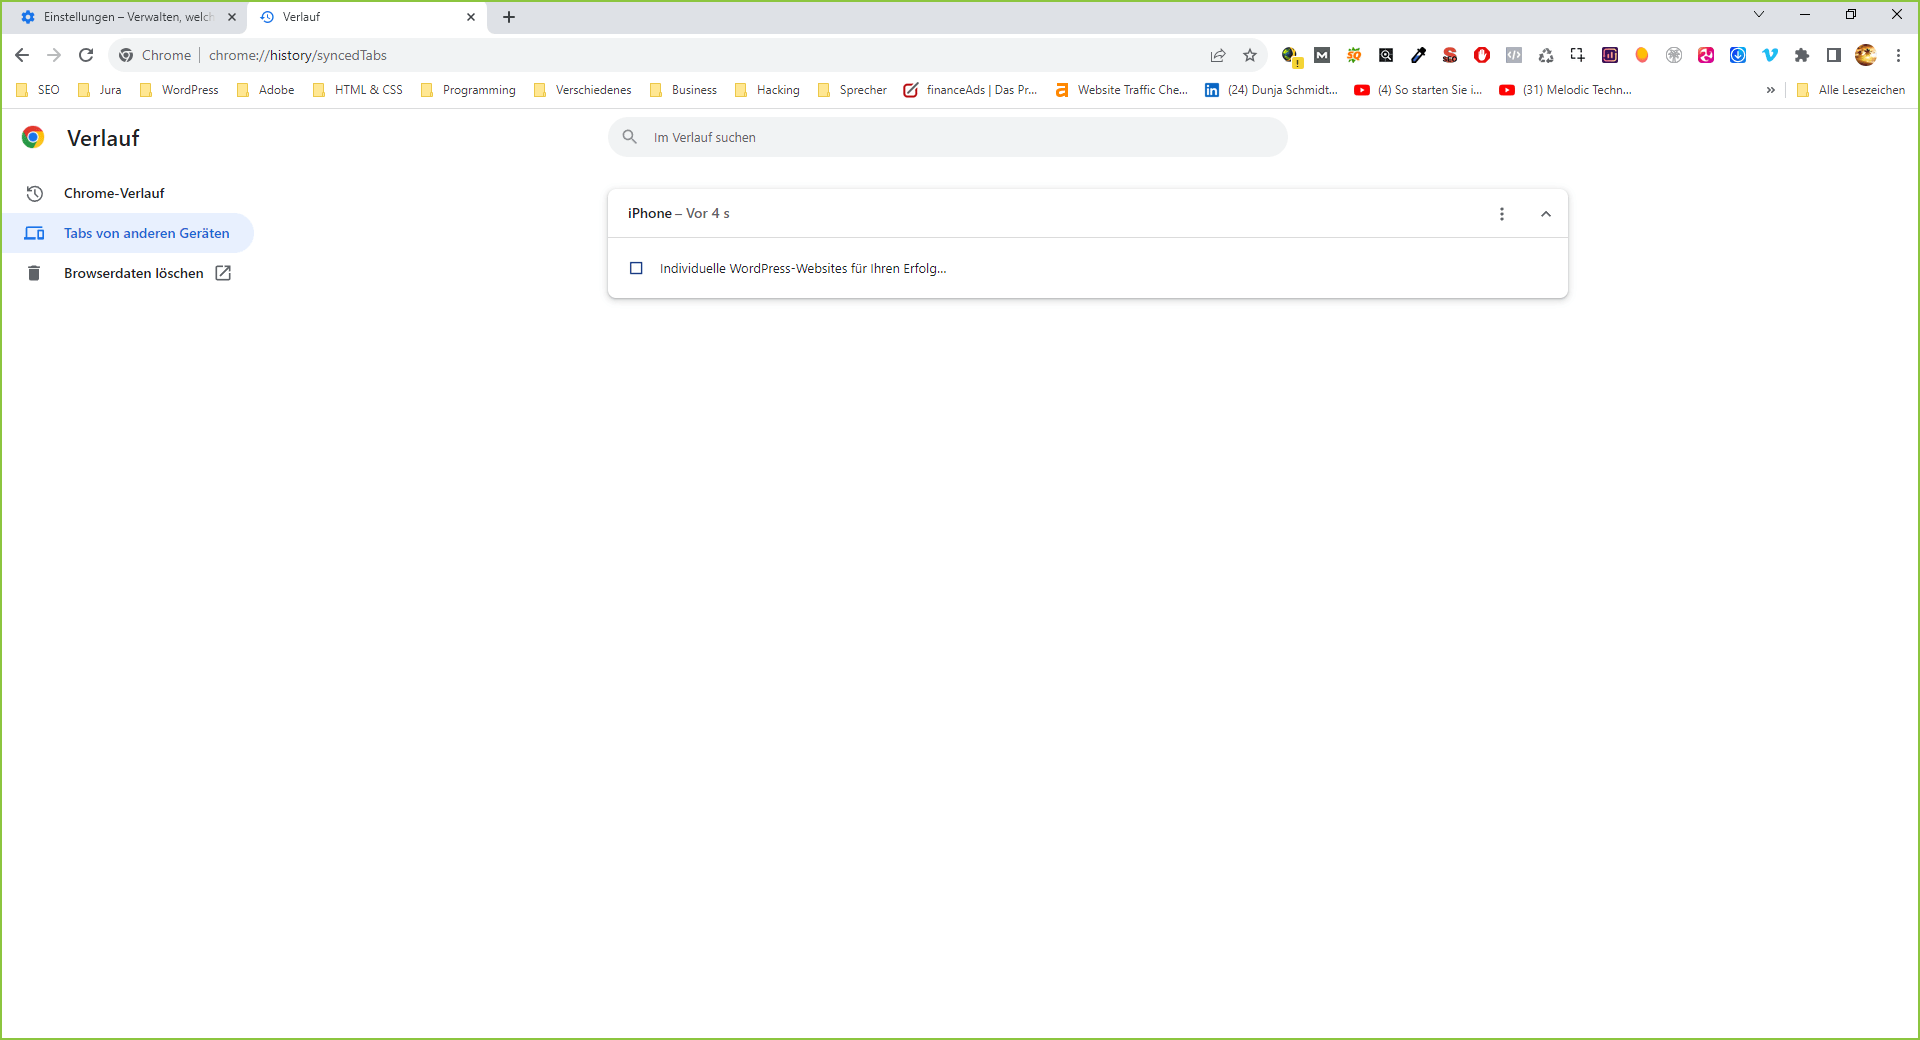Collapse the iPhone device section
The image size is (1920, 1040).
1545,213
